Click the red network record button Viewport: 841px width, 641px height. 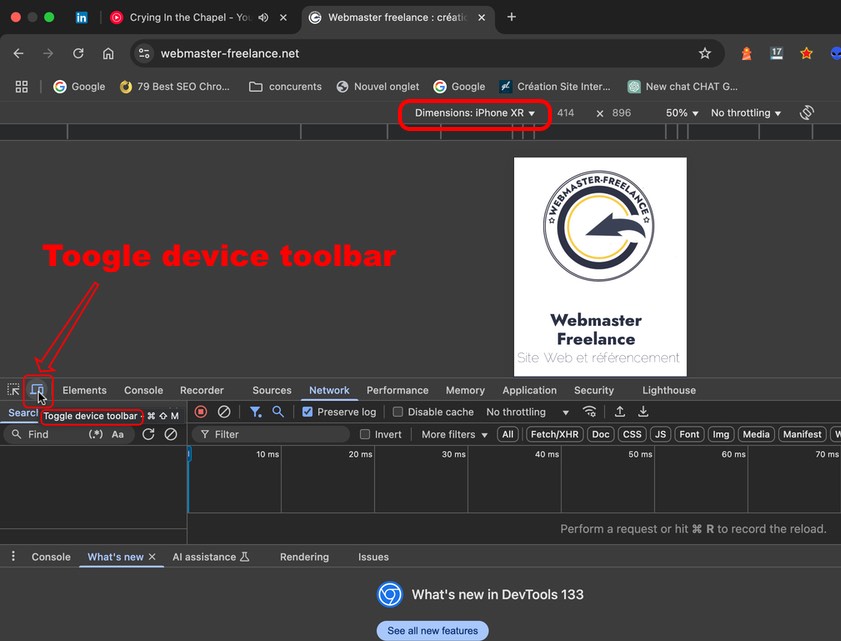tap(199, 411)
